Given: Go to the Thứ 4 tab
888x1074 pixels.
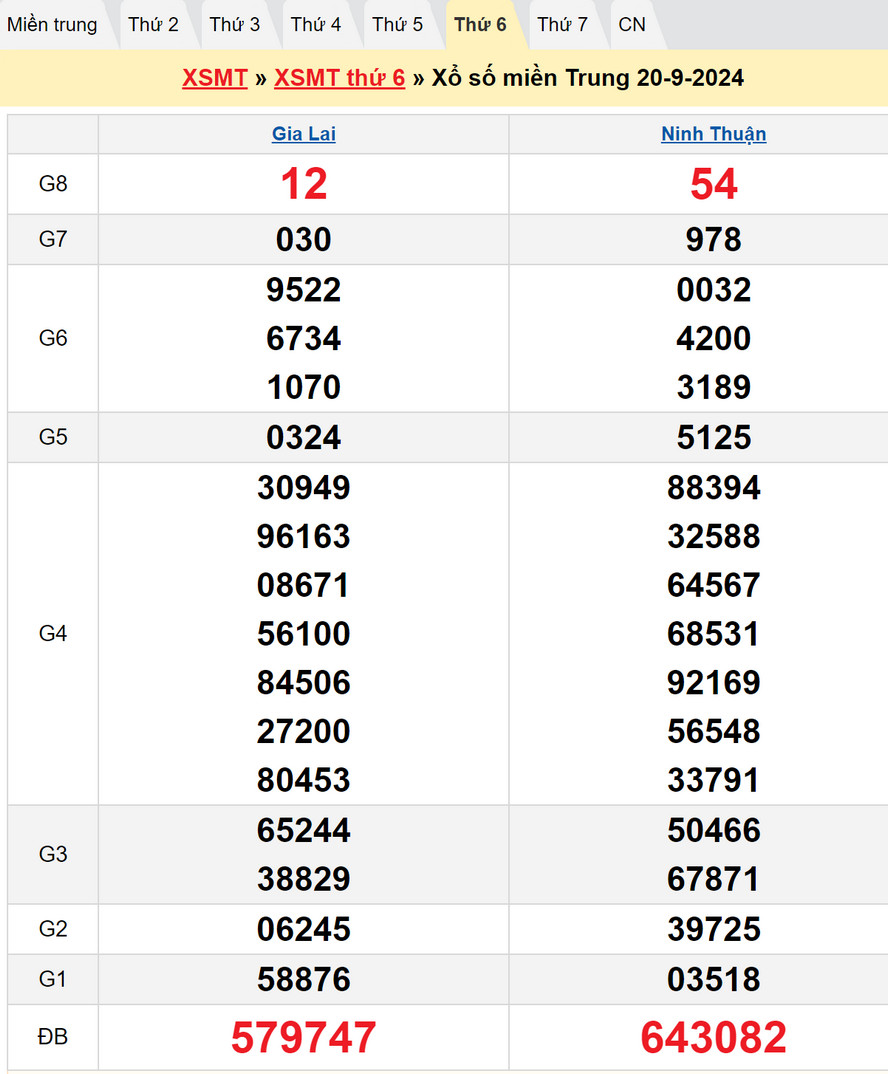Looking at the screenshot, I should 316,25.
